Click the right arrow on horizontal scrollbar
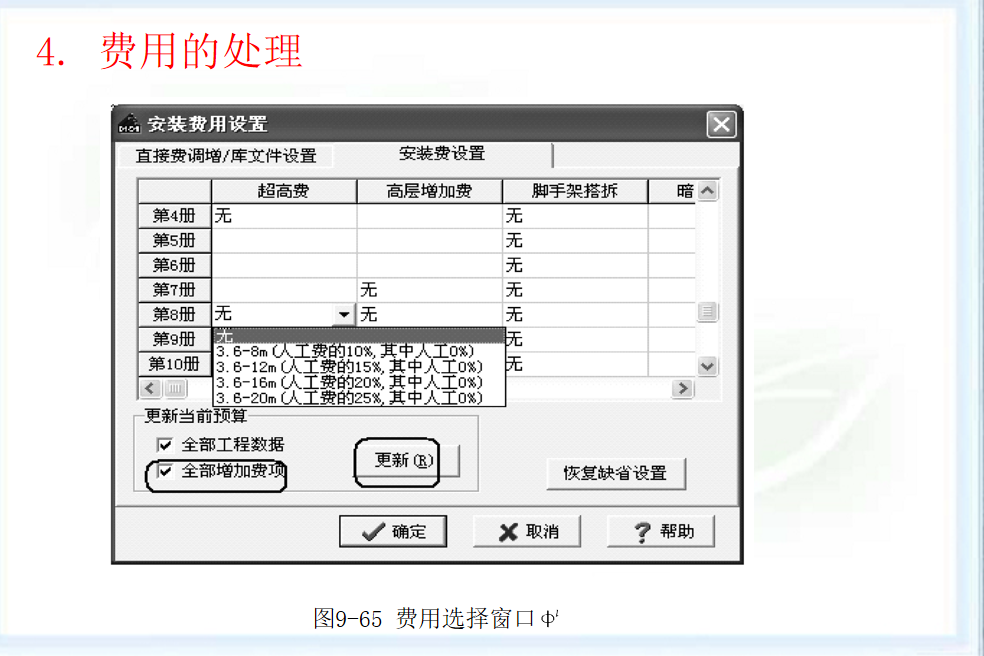 (x=683, y=388)
